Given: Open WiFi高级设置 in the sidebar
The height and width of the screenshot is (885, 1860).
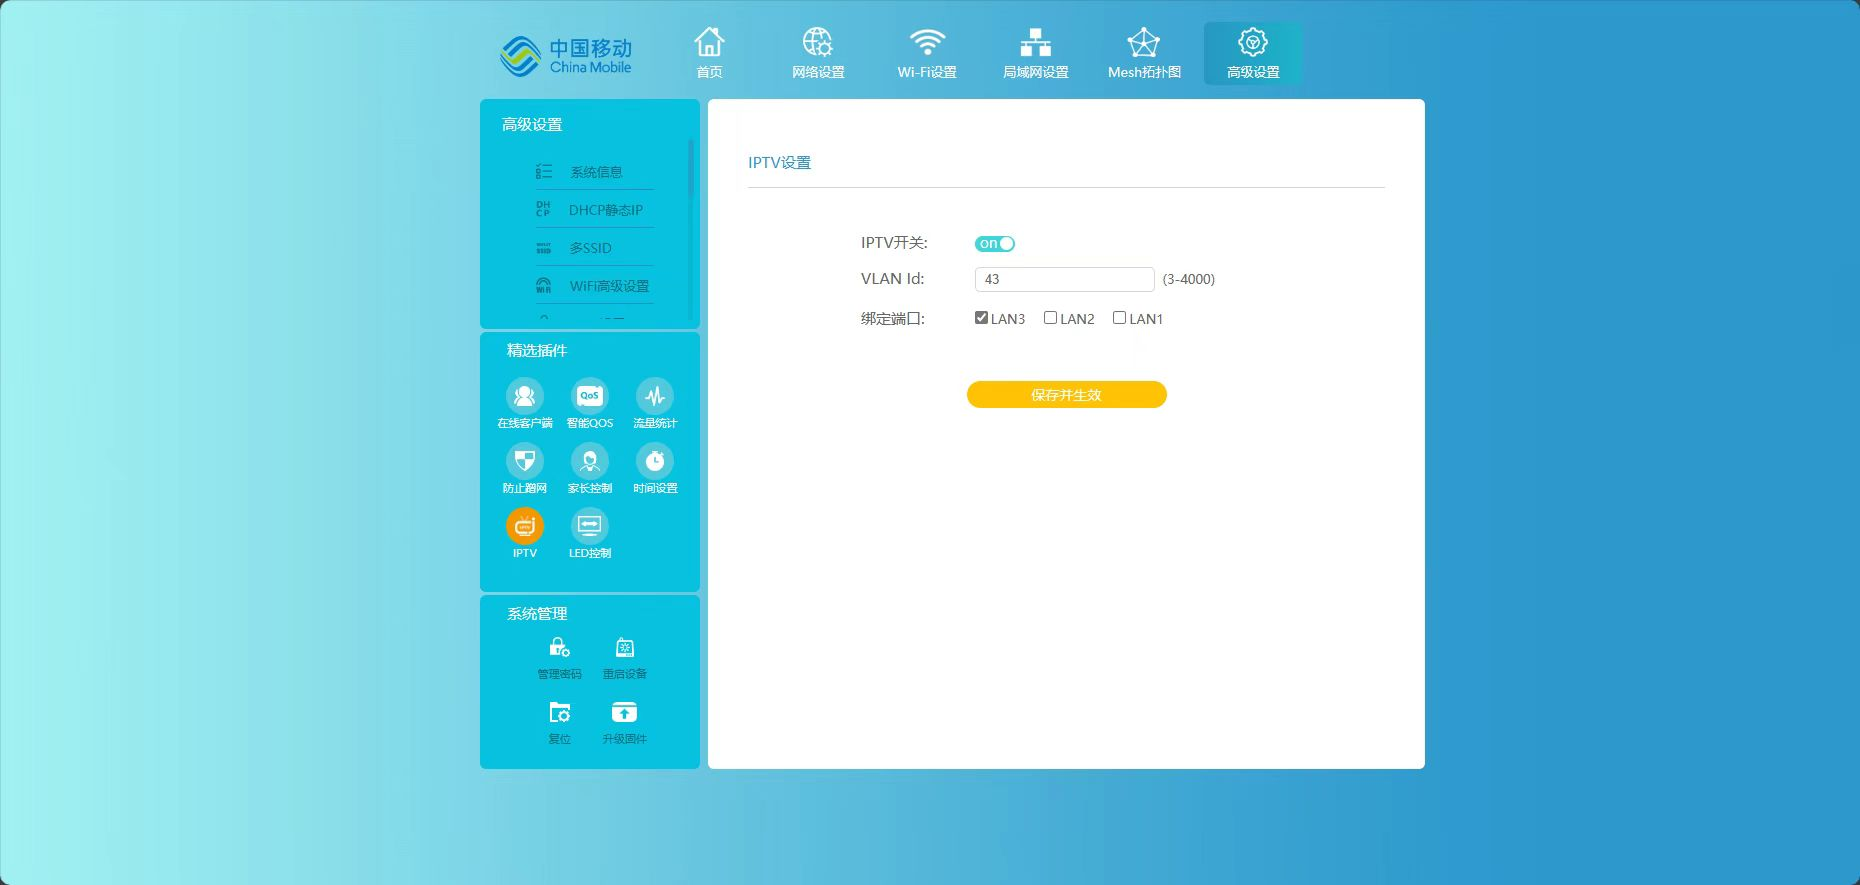Looking at the screenshot, I should [x=595, y=286].
